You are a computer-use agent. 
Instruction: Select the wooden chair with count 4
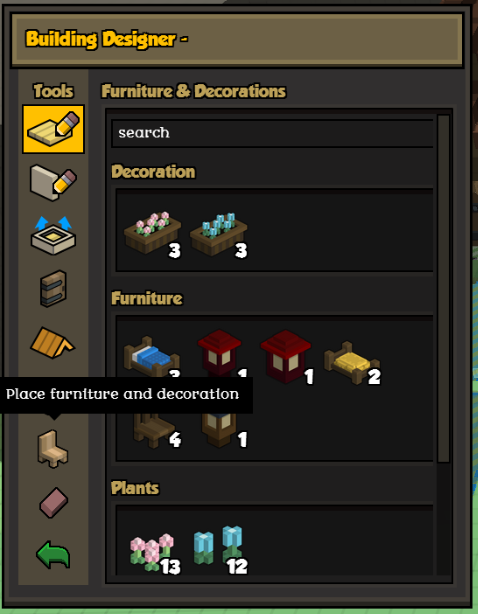tap(155, 431)
